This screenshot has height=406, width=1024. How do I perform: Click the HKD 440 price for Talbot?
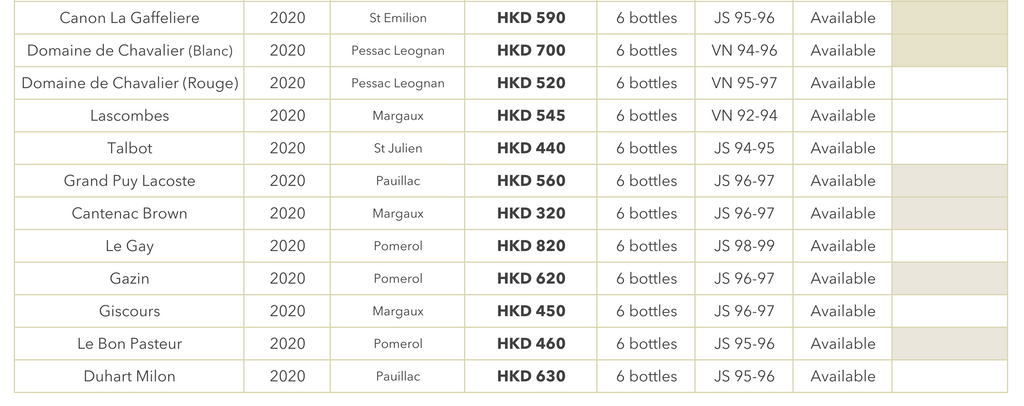pyautogui.click(x=531, y=148)
